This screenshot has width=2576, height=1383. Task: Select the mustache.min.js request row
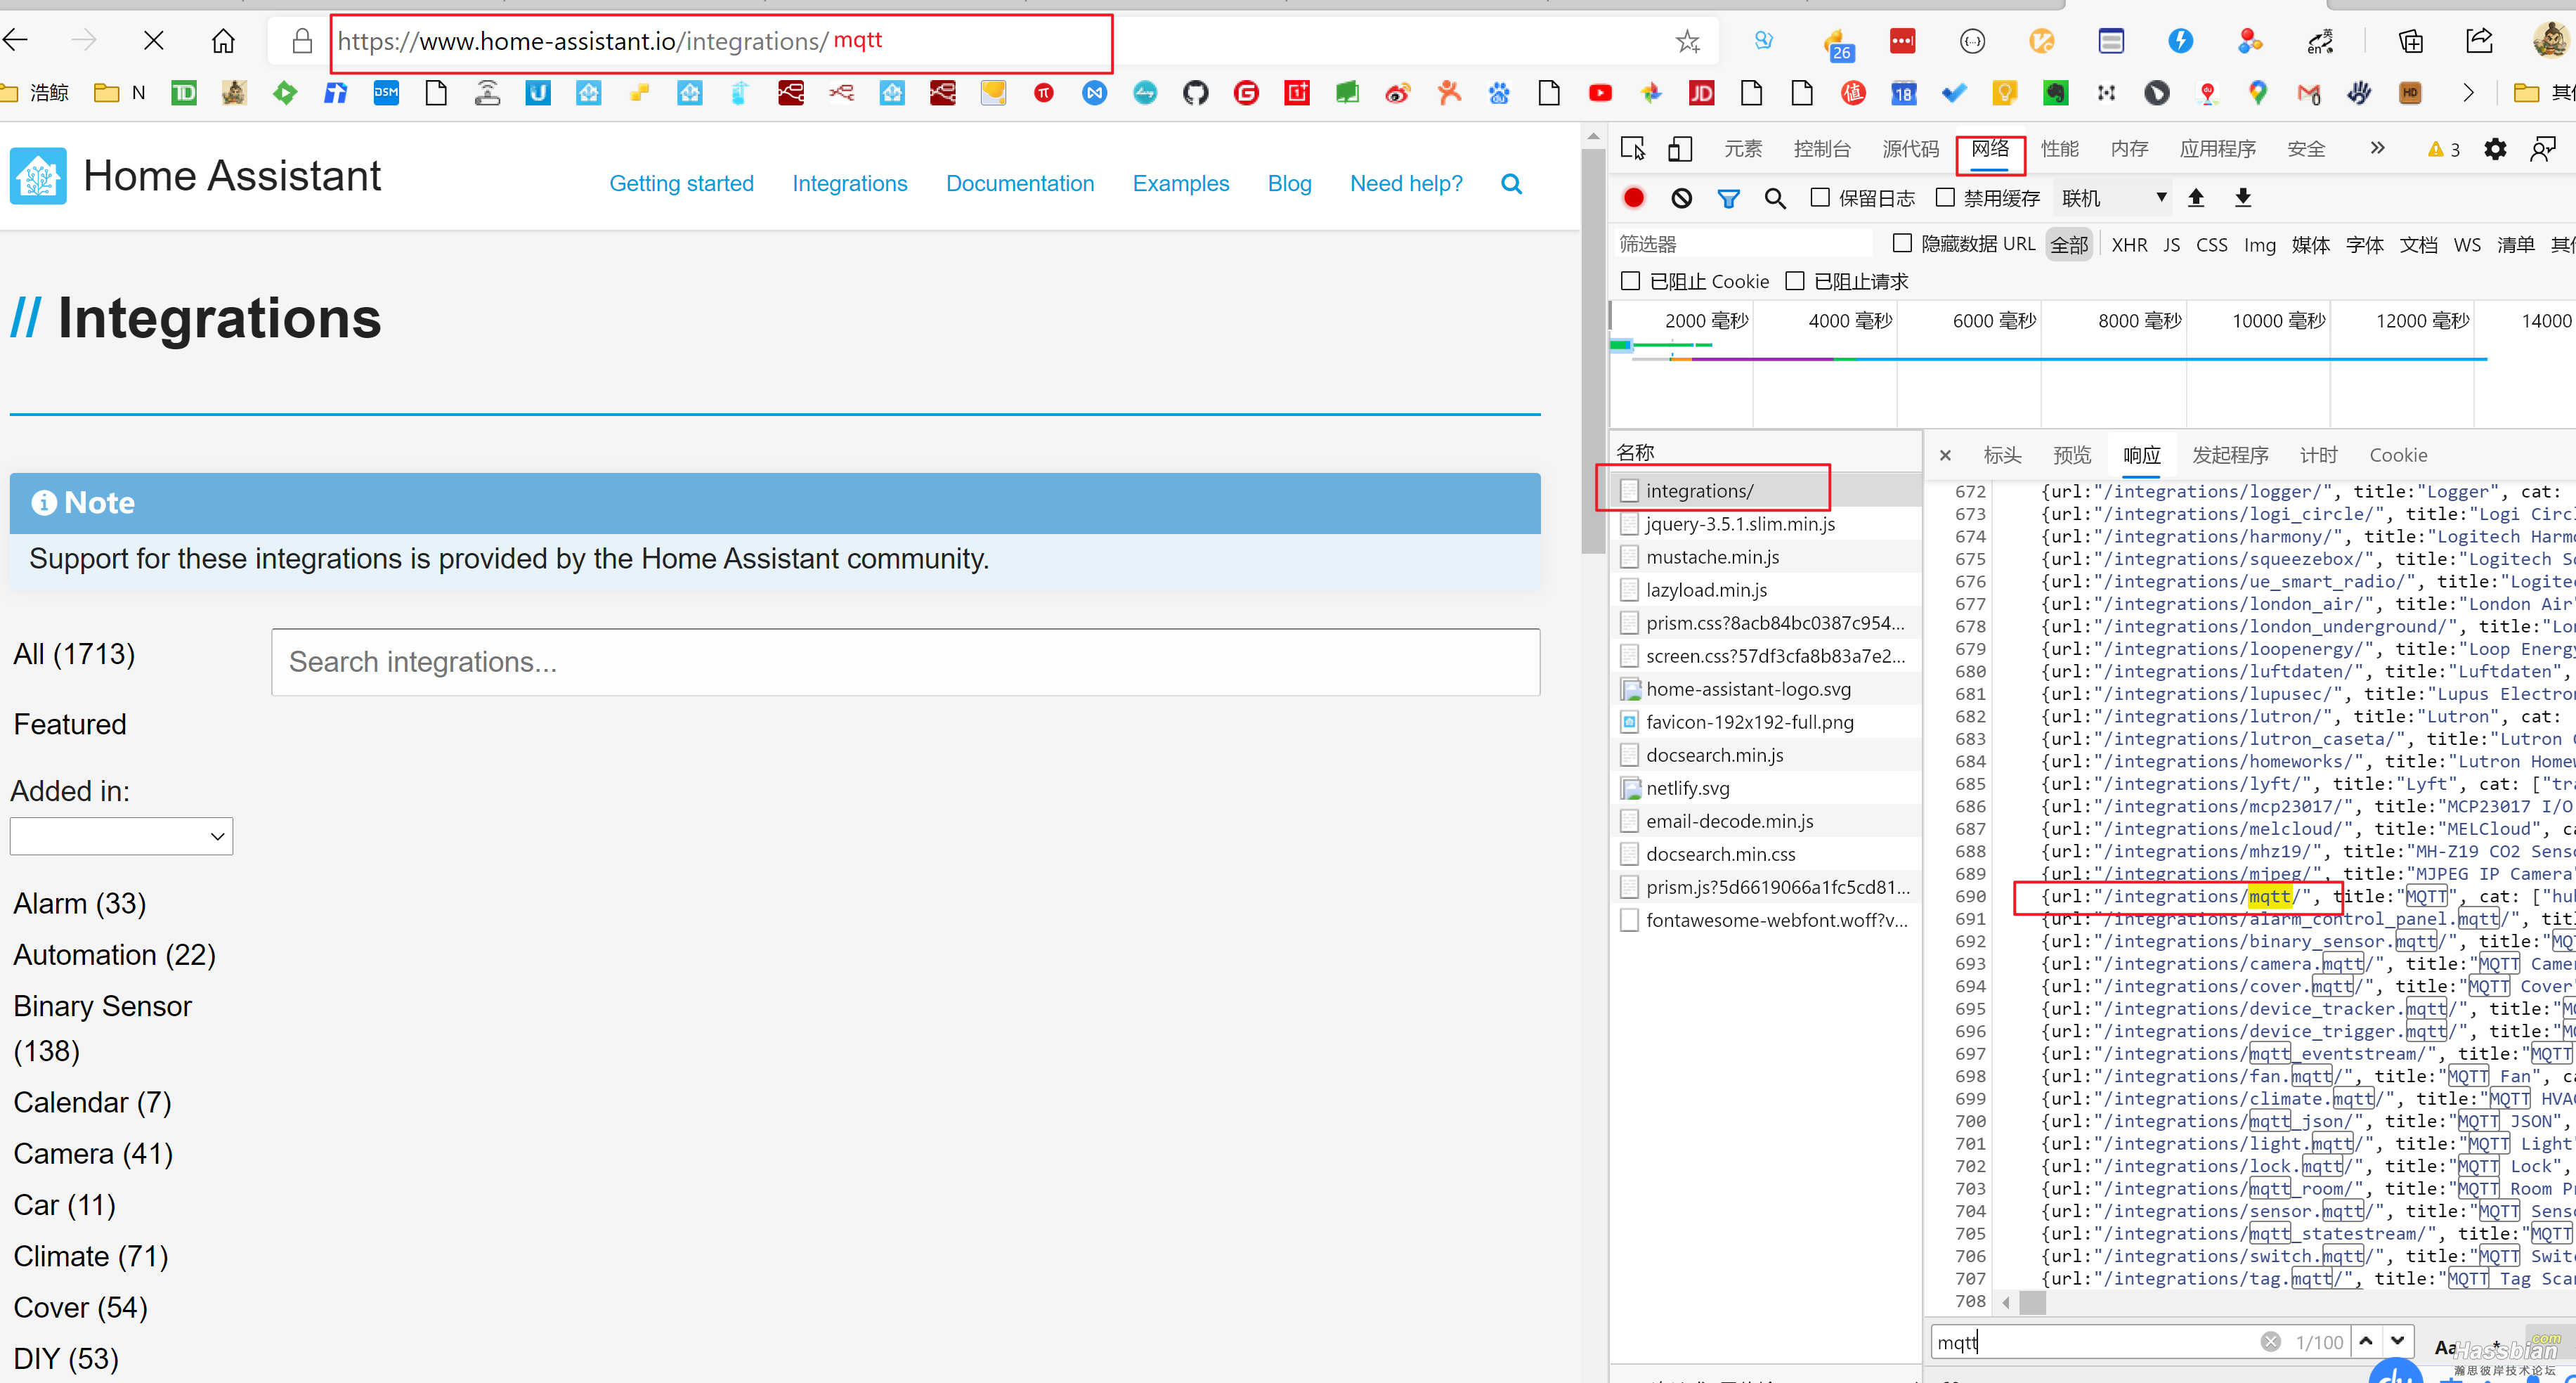(x=1766, y=557)
